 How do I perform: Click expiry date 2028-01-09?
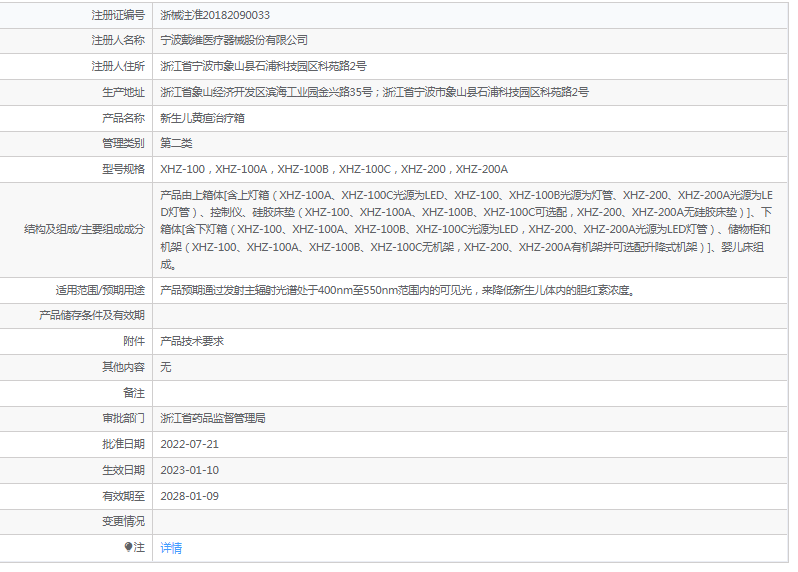click(189, 496)
